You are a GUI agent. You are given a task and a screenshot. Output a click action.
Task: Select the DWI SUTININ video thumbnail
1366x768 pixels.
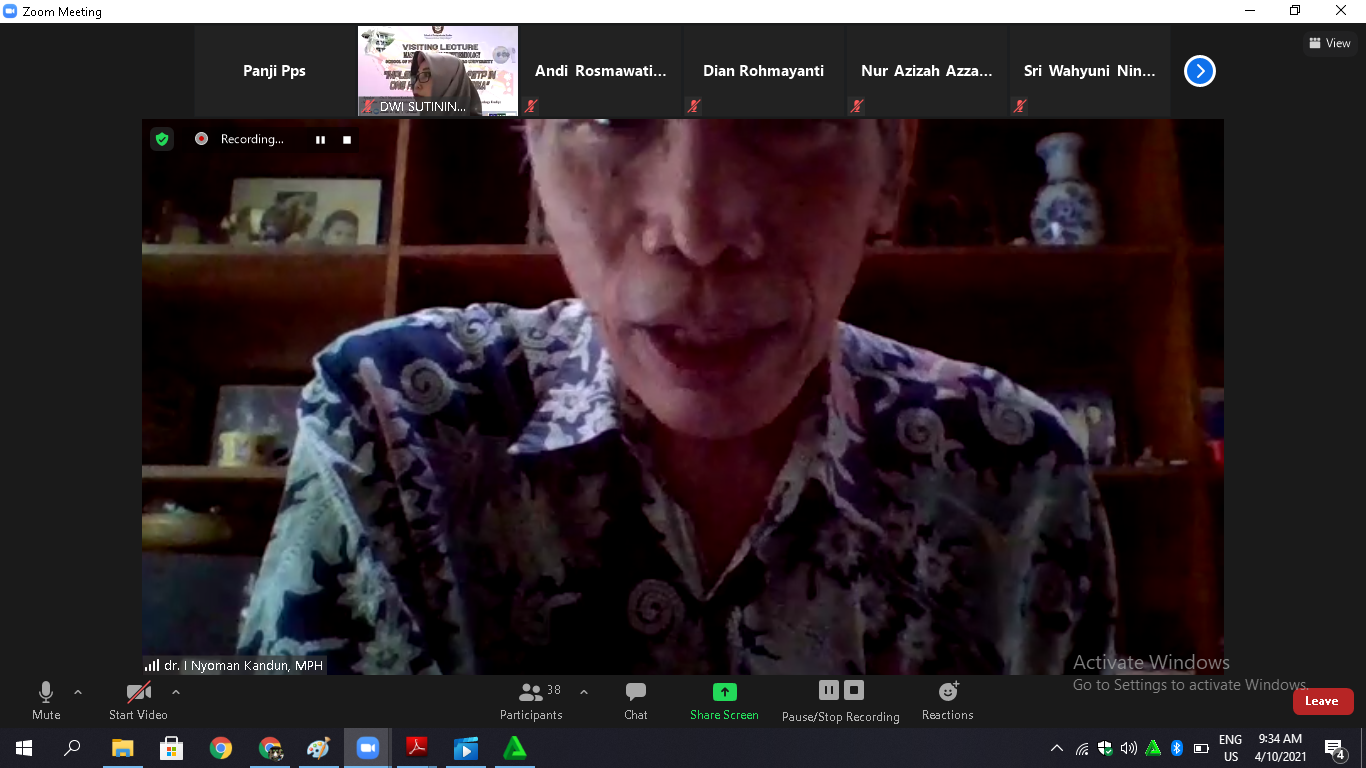tap(438, 71)
